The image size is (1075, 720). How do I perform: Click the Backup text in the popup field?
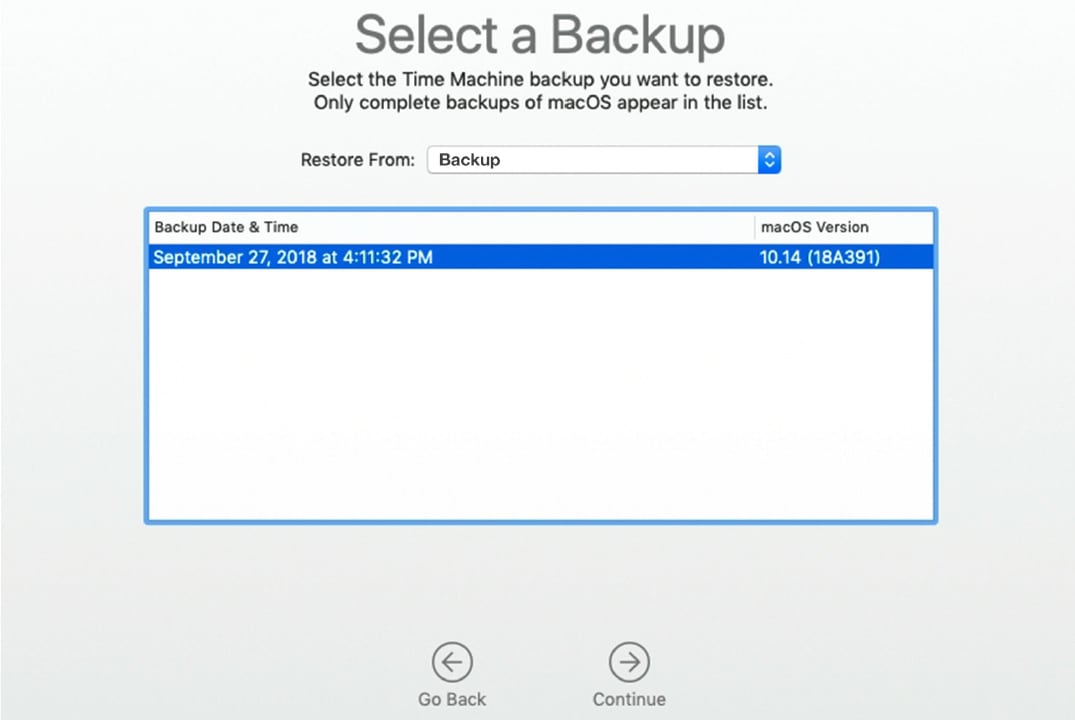(470, 159)
